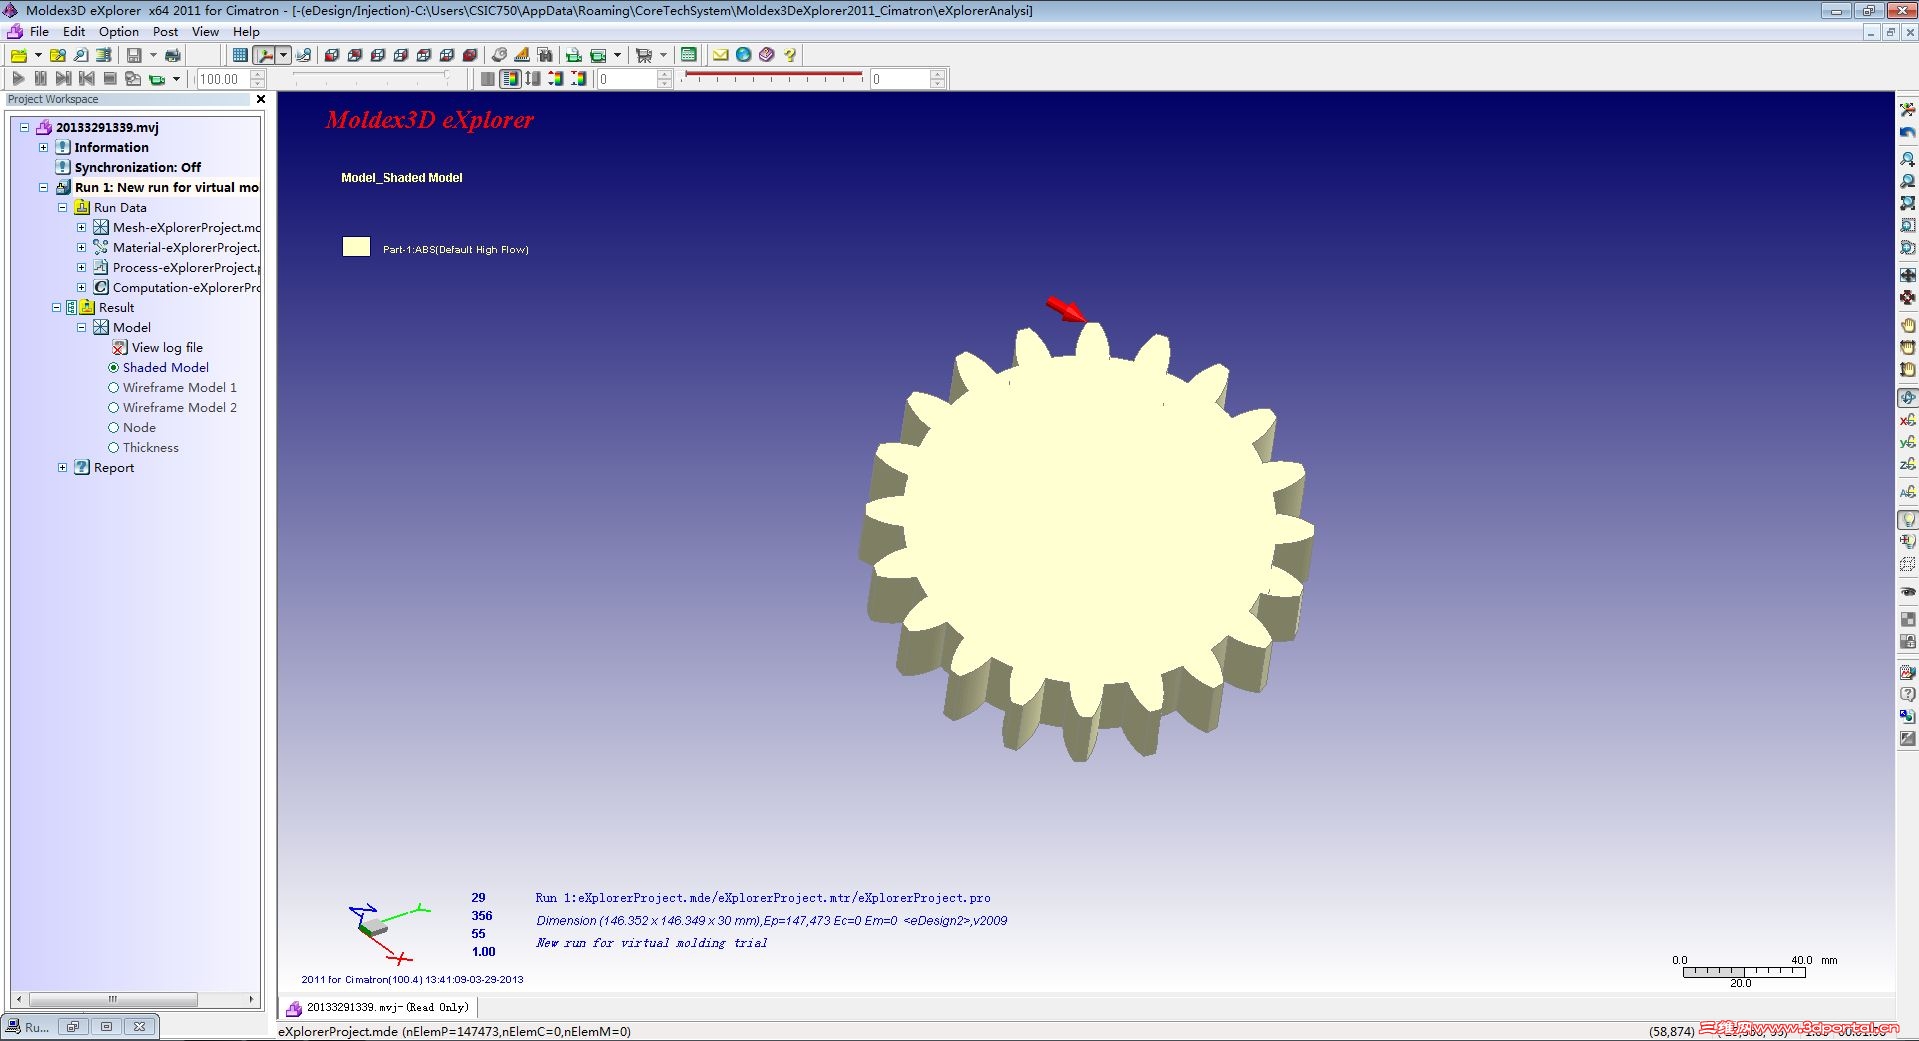This screenshot has width=1919, height=1041.
Task: Click the View log file icon
Action: pyautogui.click(x=120, y=347)
